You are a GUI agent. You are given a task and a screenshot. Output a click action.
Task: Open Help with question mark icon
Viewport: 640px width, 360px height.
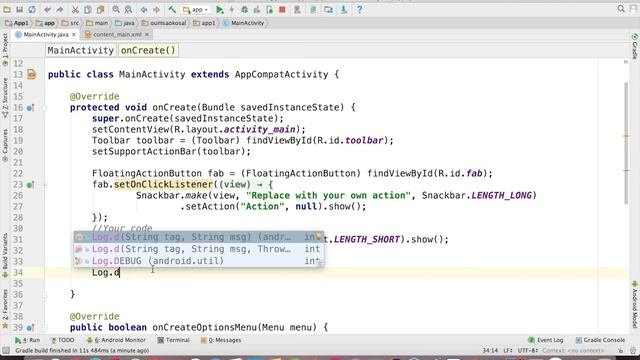359,9
